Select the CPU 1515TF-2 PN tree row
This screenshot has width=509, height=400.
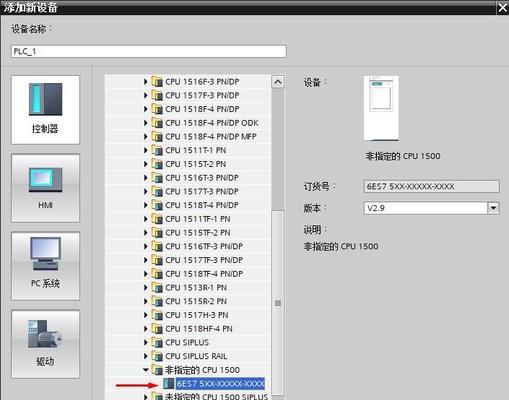[188, 233]
